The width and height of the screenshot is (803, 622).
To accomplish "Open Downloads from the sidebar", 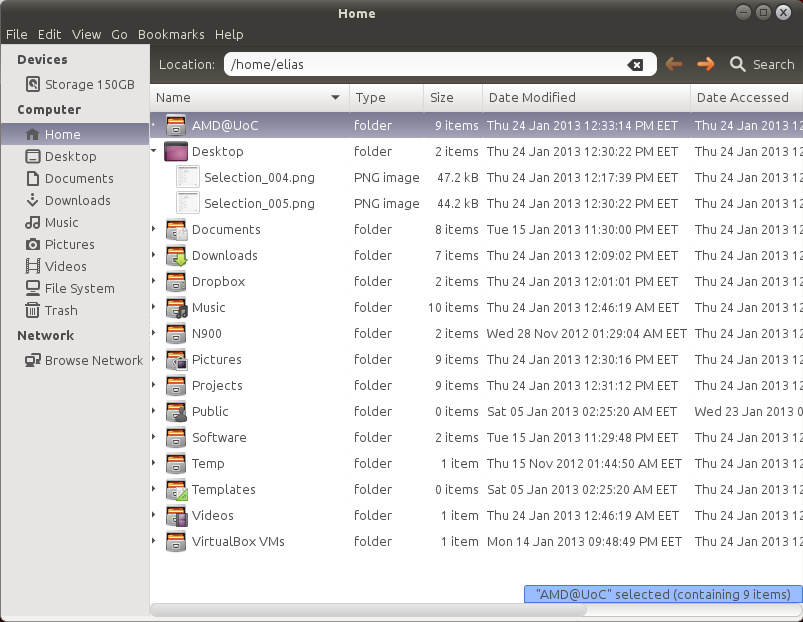I will tap(77, 200).
